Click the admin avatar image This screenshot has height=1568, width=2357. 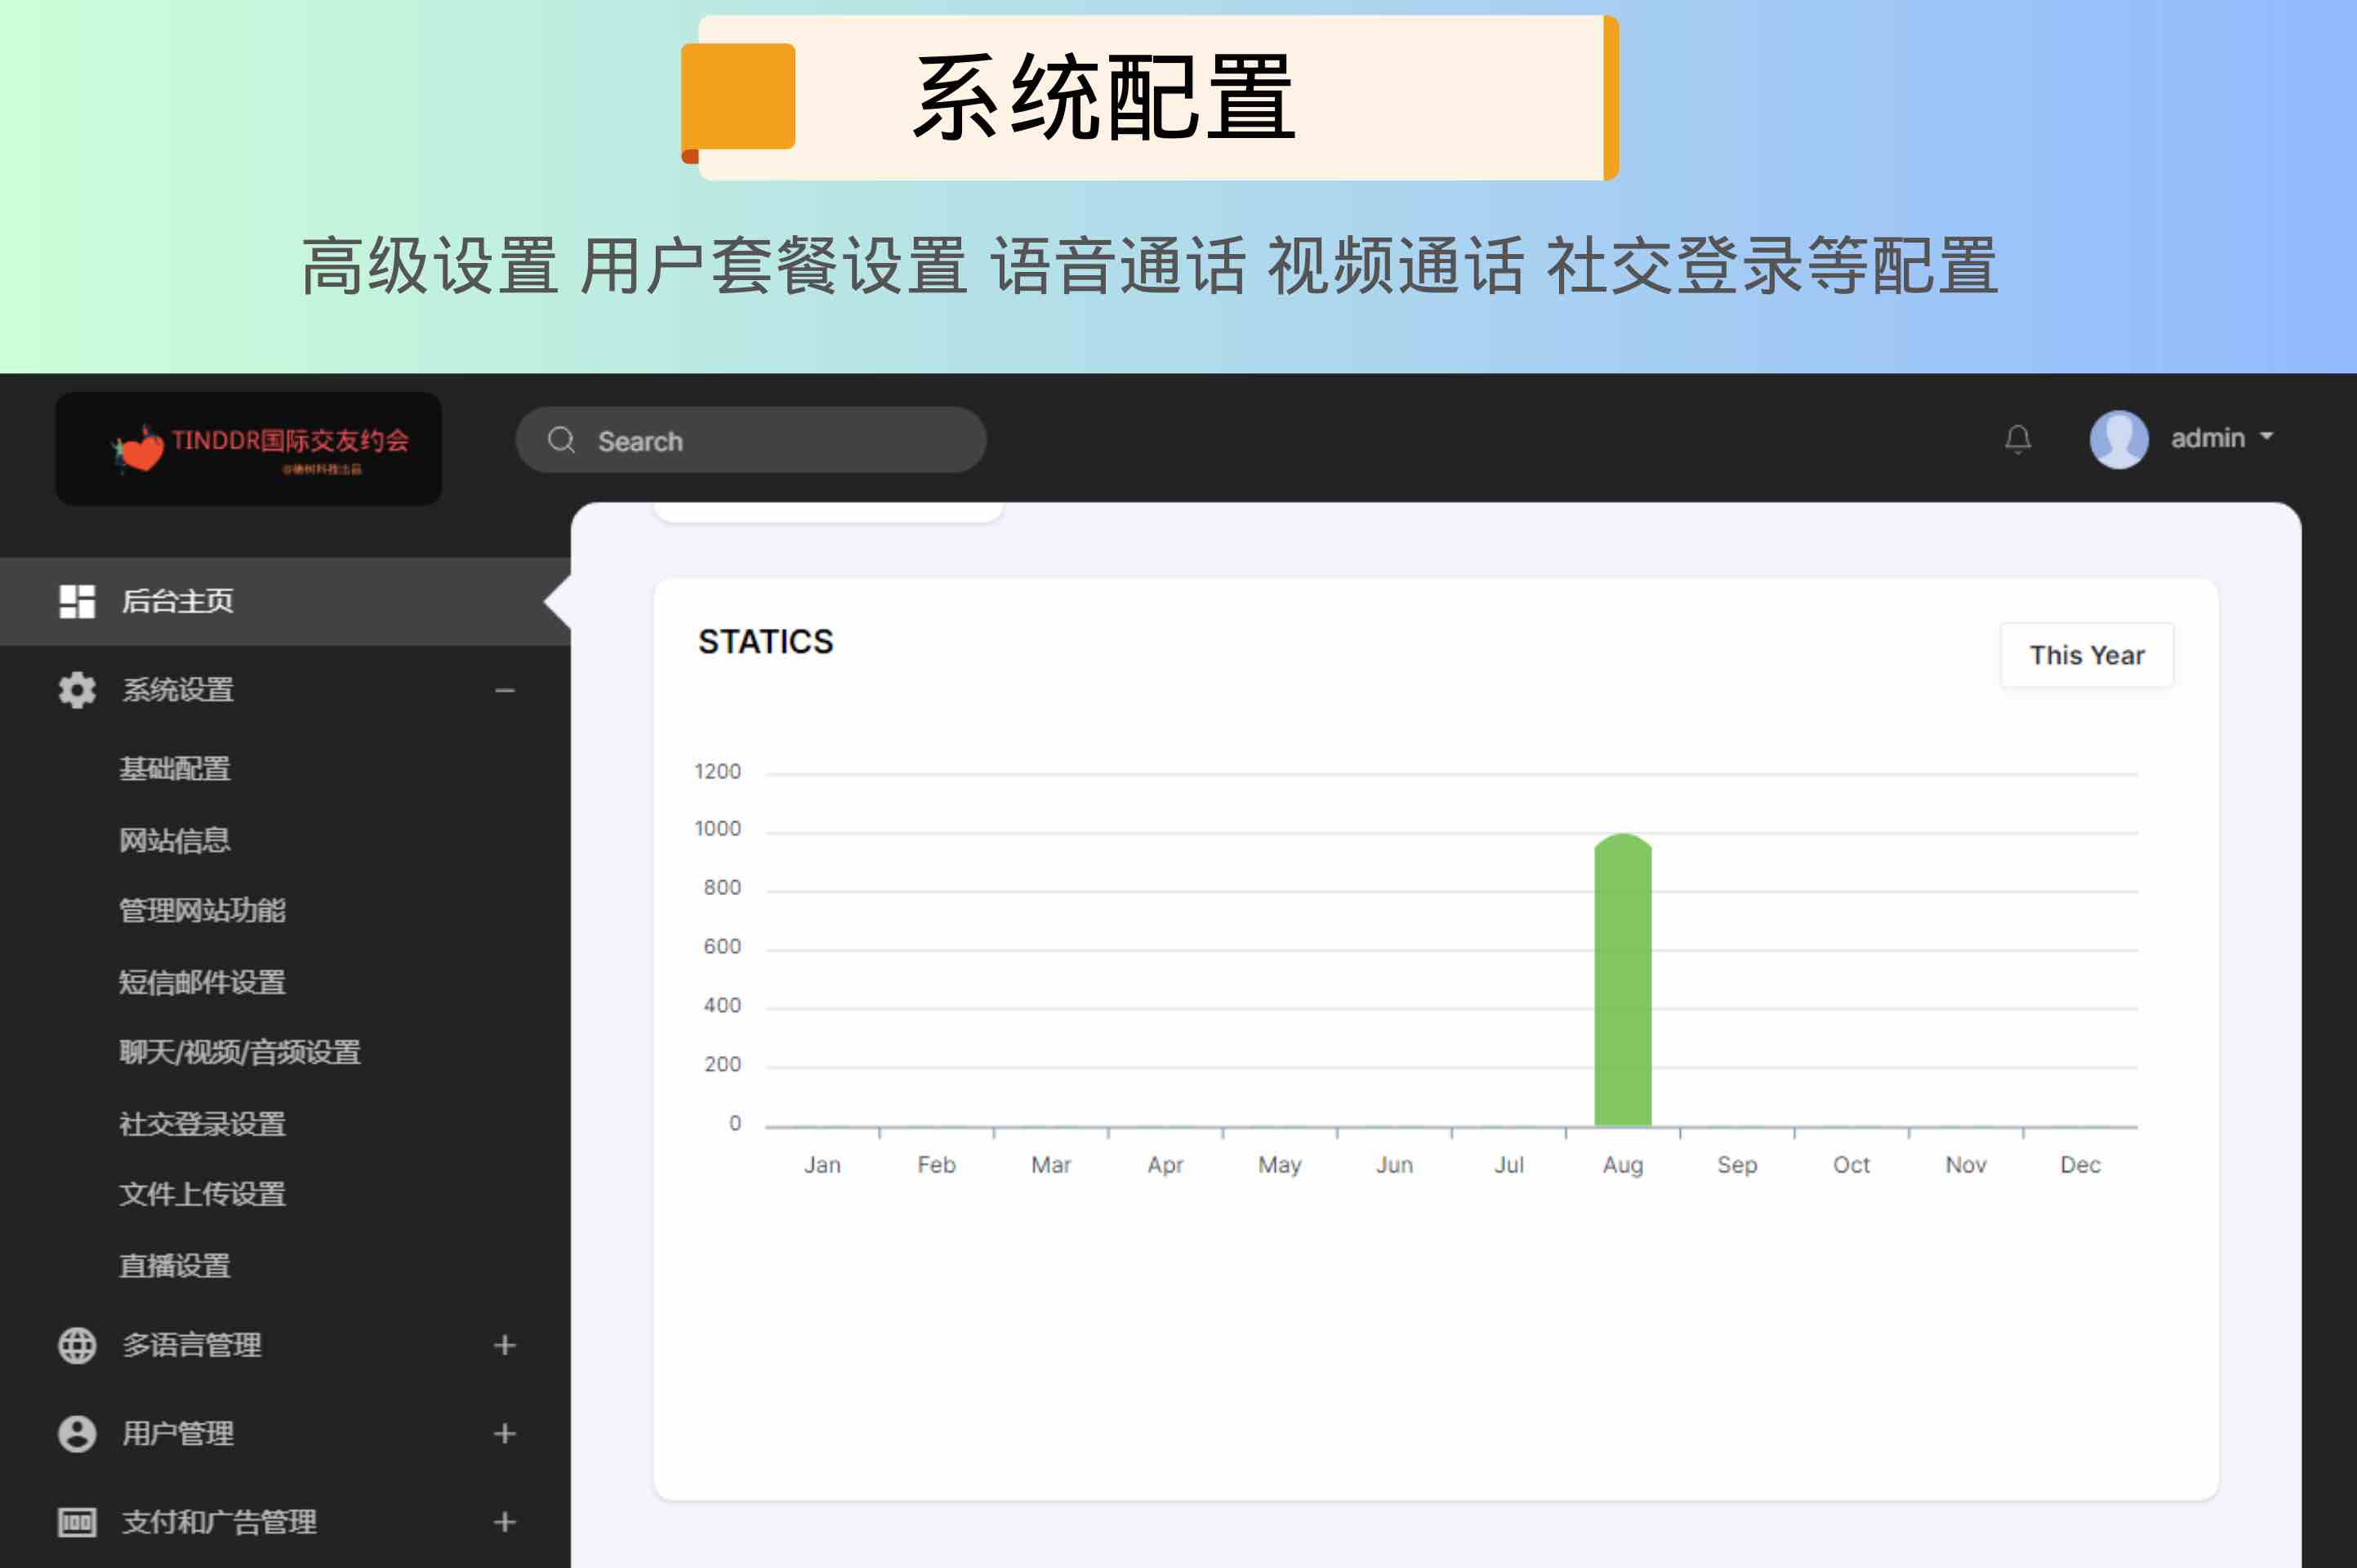click(2118, 439)
